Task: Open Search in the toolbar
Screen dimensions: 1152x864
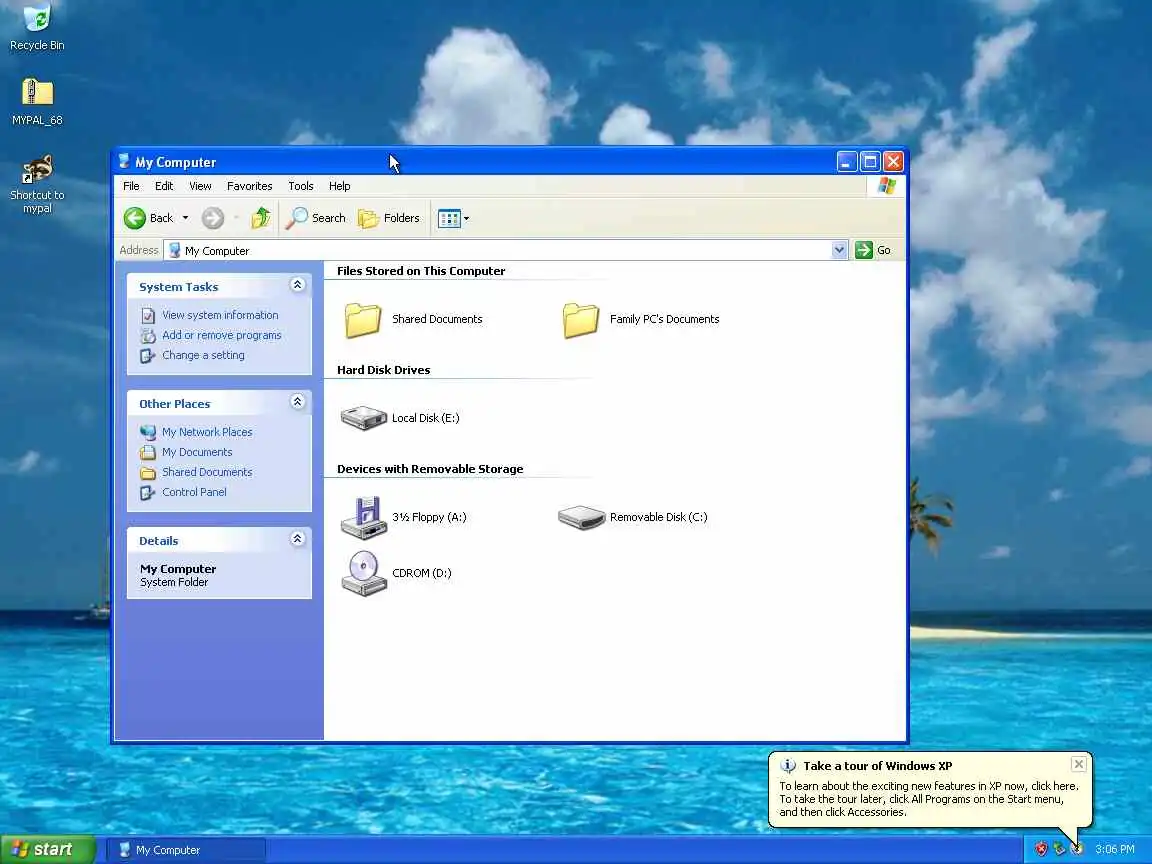Action: click(315, 218)
